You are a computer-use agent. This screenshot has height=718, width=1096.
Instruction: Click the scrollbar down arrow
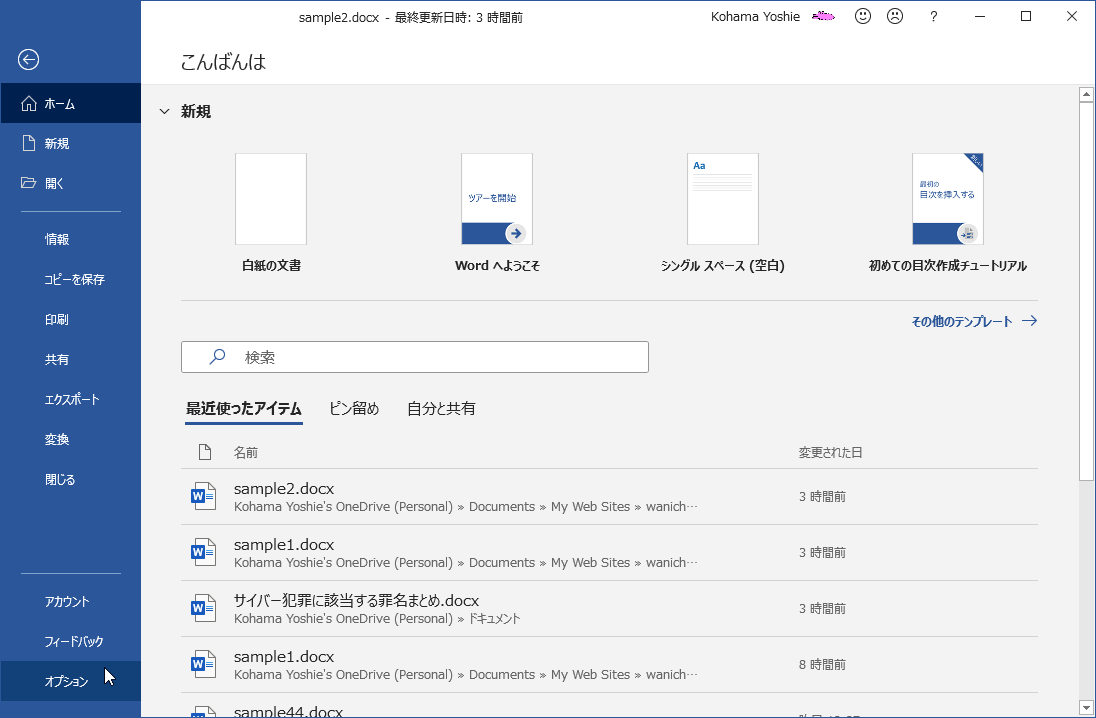(x=1086, y=708)
